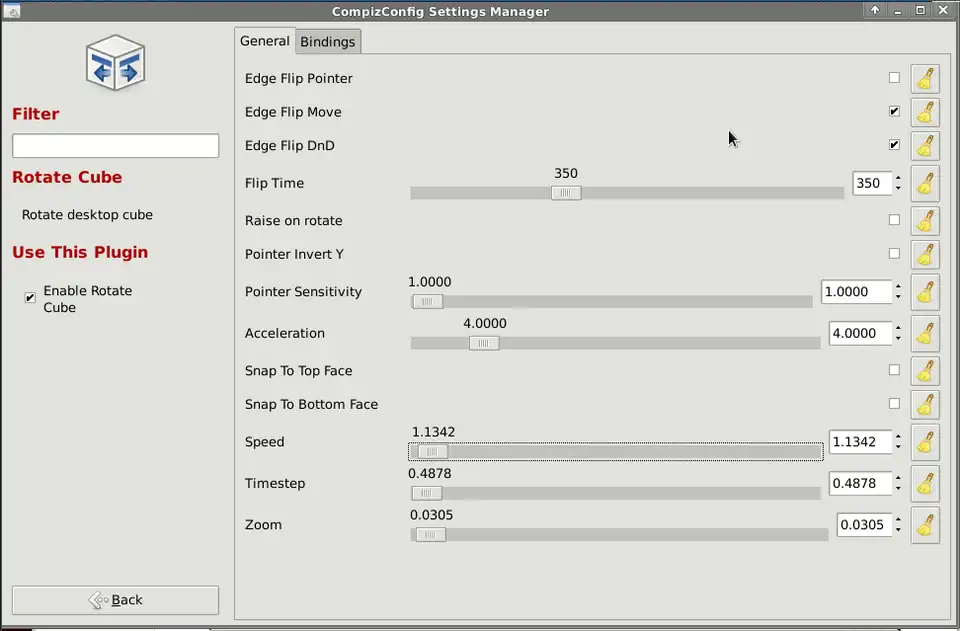960x631 pixels.
Task: Reset Pointer Sensitivity to its default value
Action: tap(925, 292)
